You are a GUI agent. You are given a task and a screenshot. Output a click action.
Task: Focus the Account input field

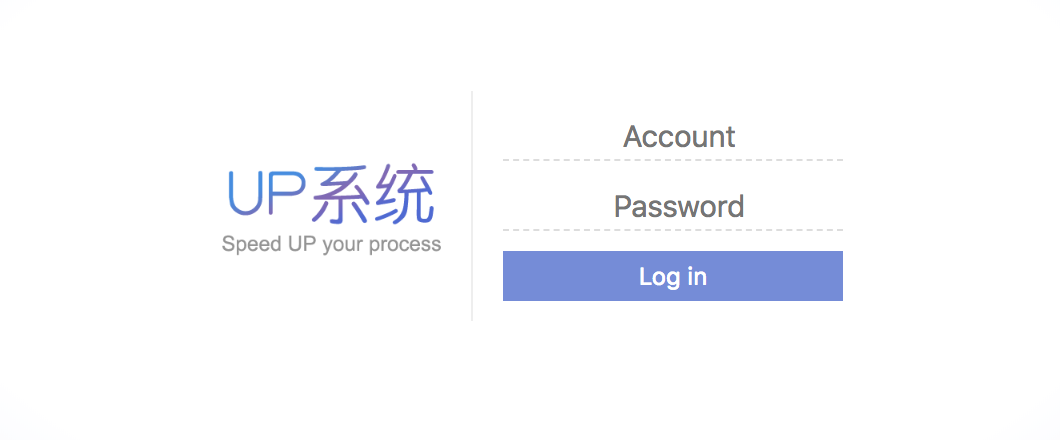coord(673,137)
